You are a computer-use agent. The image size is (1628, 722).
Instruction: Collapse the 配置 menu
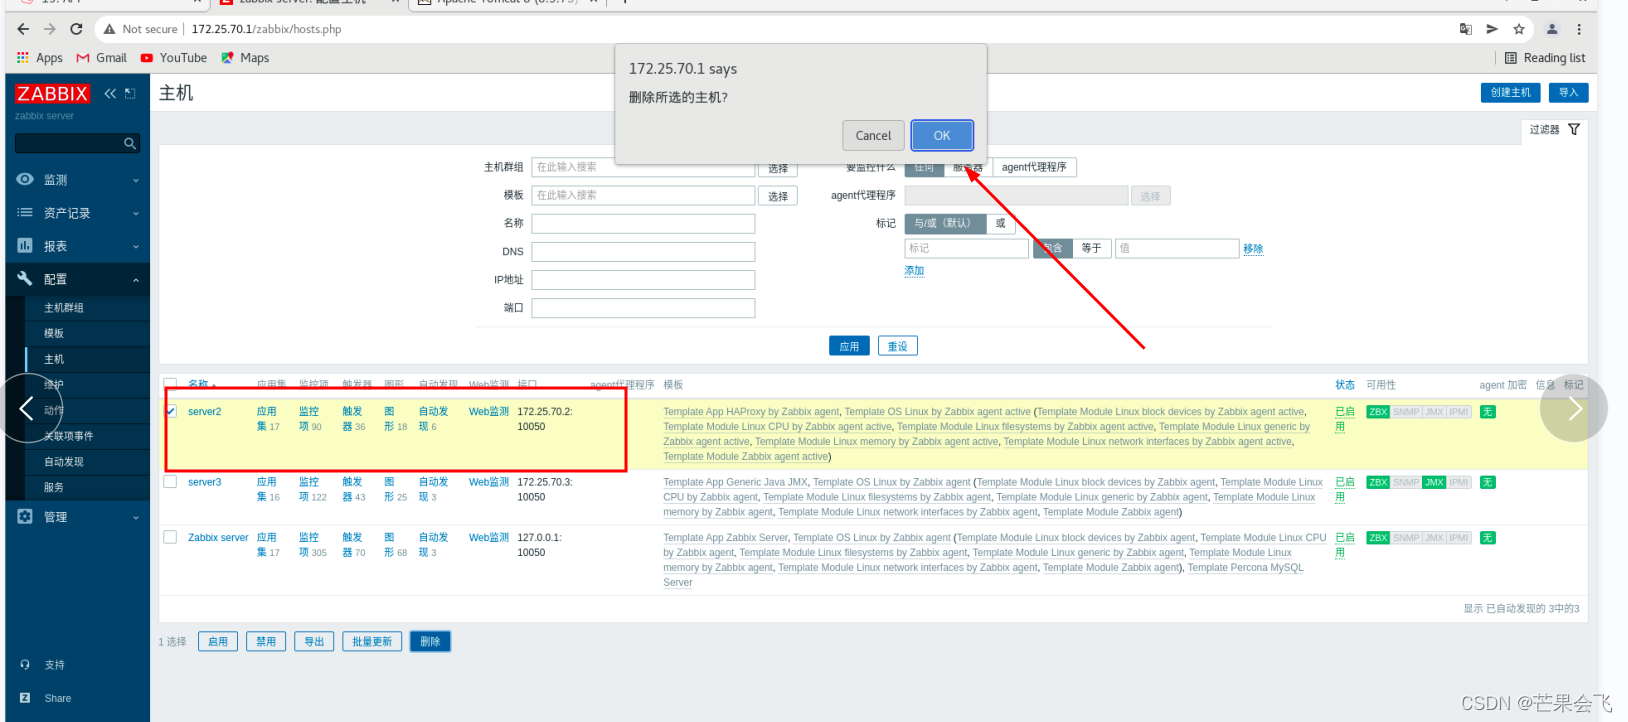[78, 279]
